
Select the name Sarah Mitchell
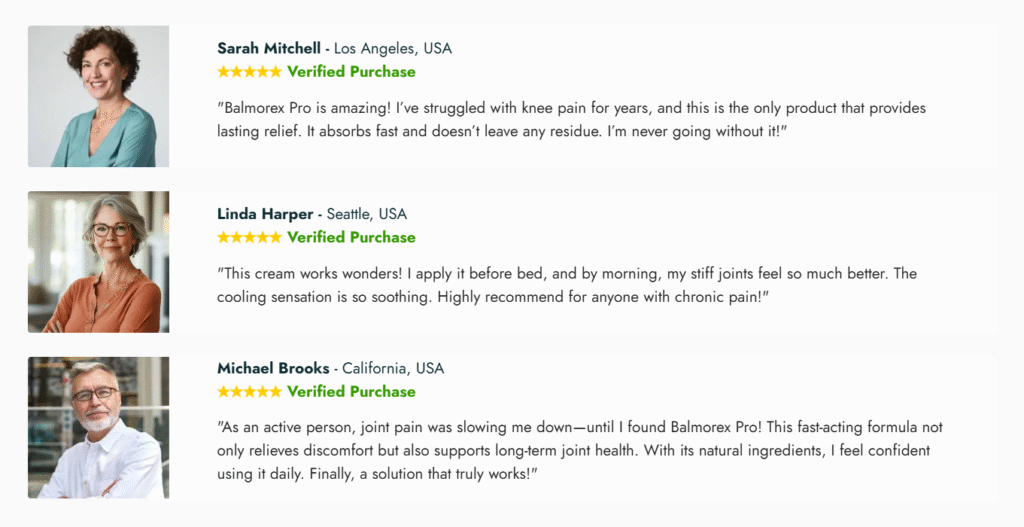269,48
